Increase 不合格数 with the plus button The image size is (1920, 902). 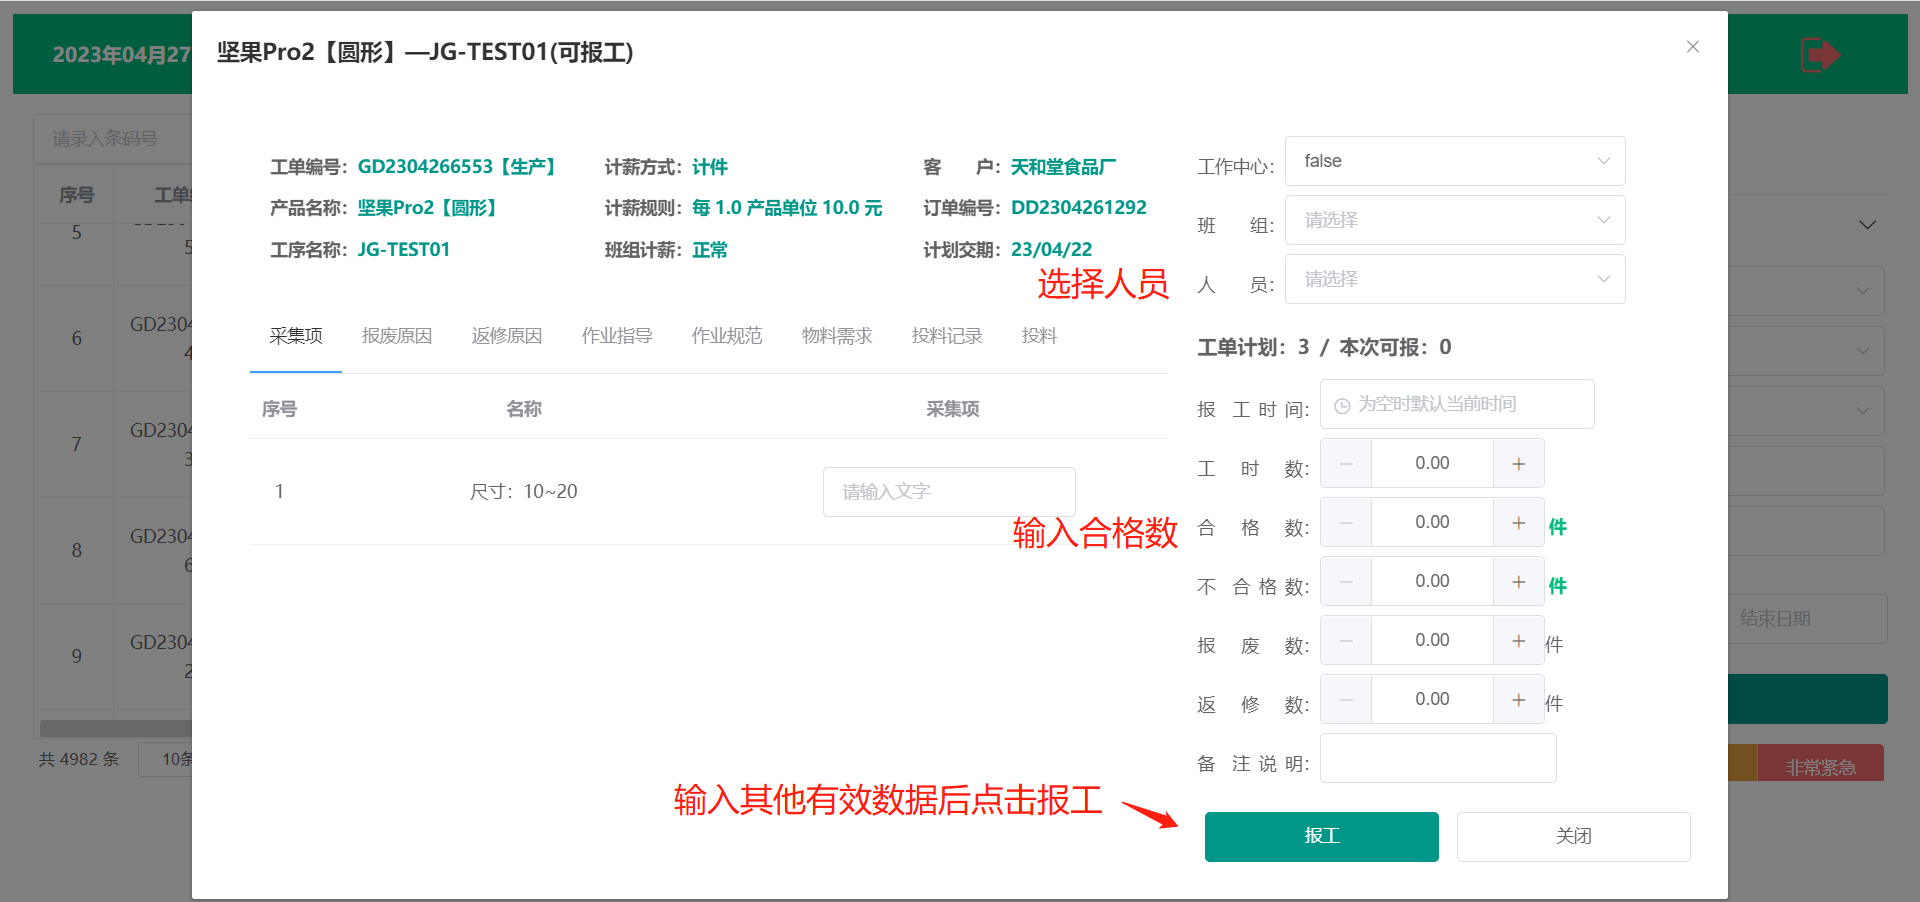tap(1518, 582)
